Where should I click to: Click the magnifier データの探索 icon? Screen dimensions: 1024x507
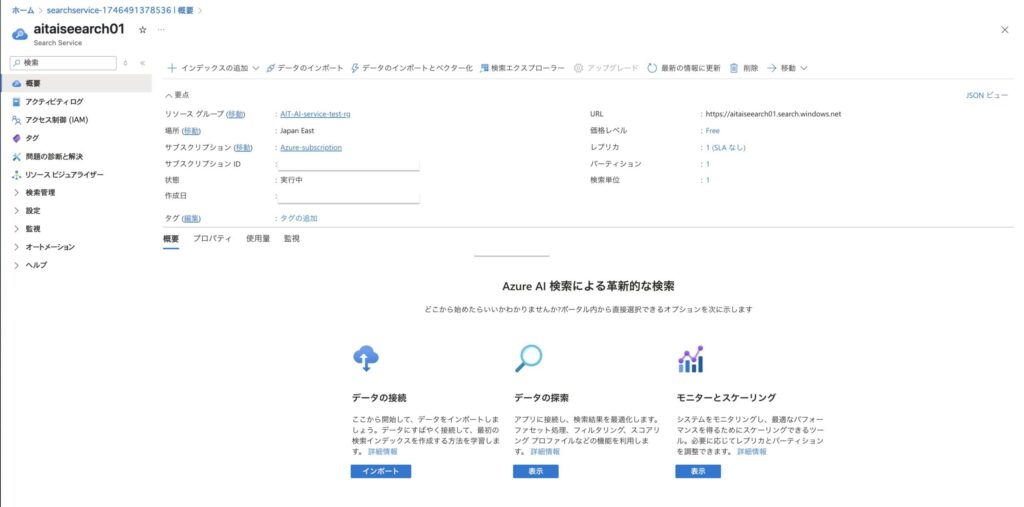tap(528, 359)
